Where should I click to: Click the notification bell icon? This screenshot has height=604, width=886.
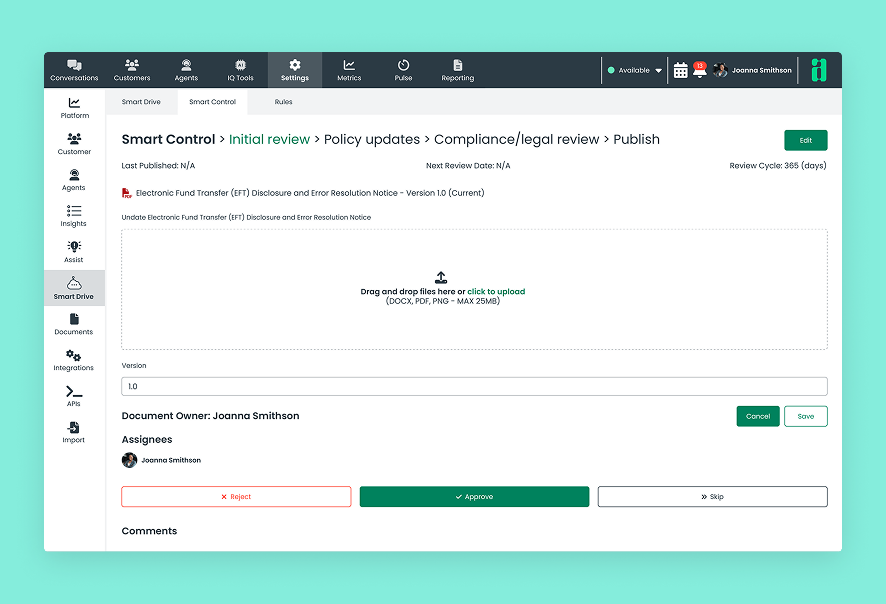coord(700,70)
